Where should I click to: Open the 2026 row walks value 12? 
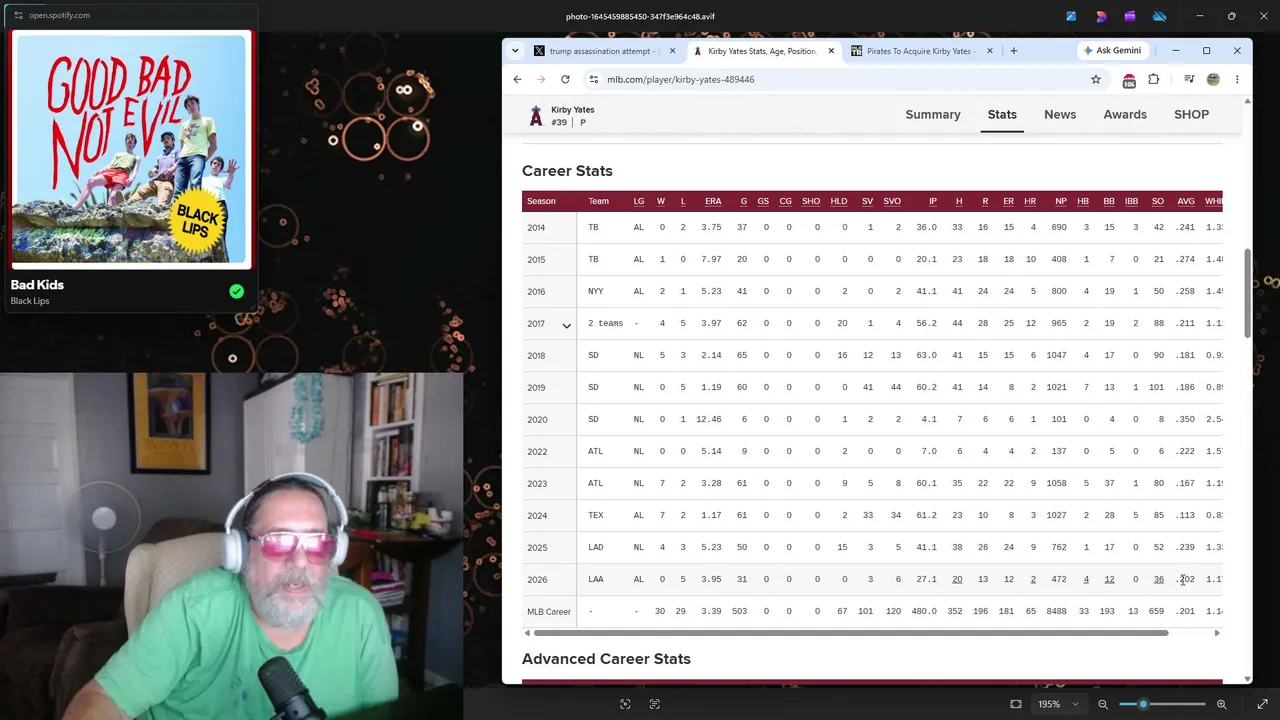[1109, 579]
